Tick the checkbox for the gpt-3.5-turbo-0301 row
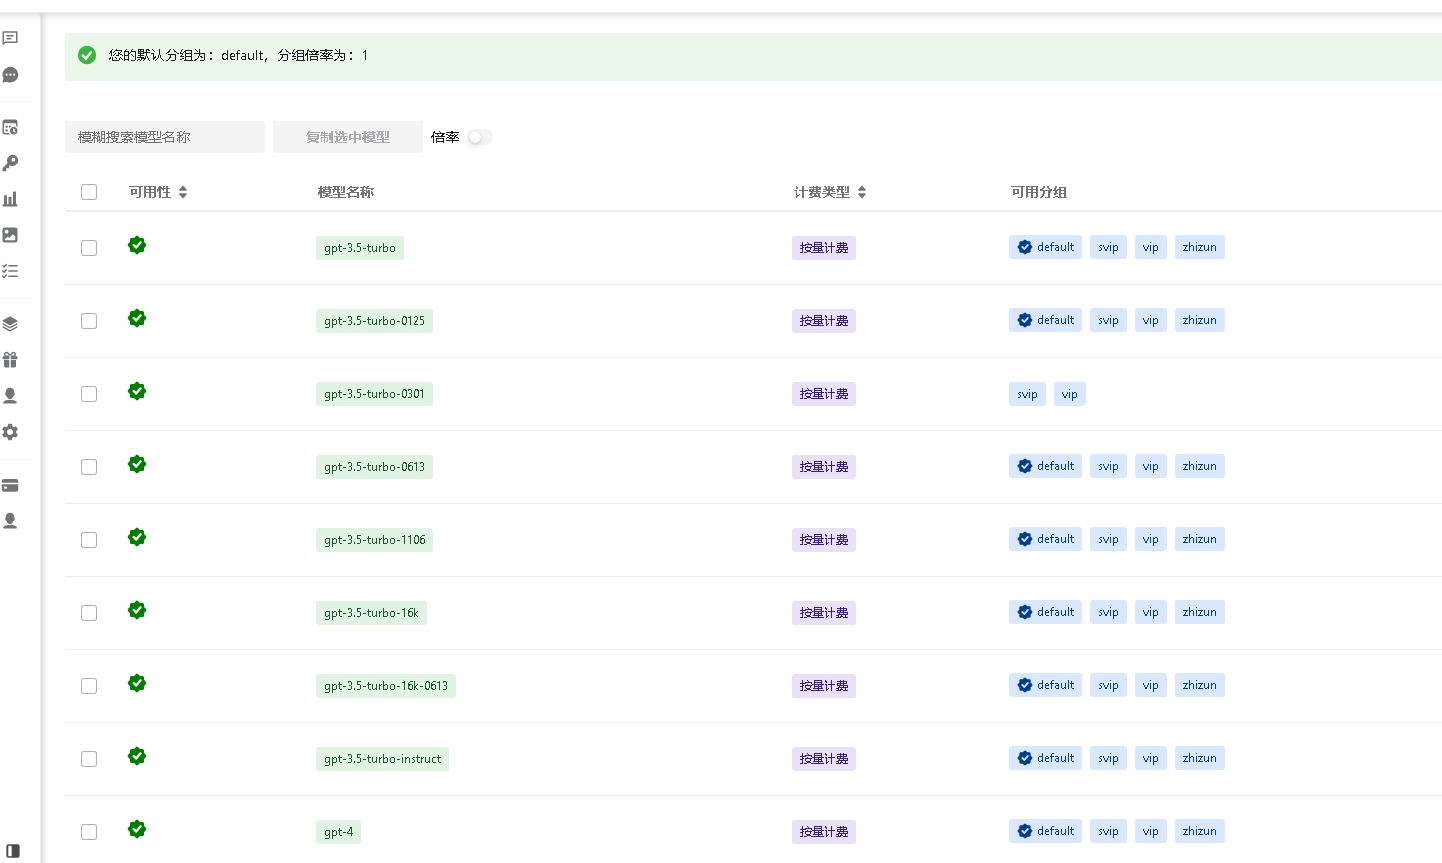The image size is (1442, 863). (x=89, y=394)
